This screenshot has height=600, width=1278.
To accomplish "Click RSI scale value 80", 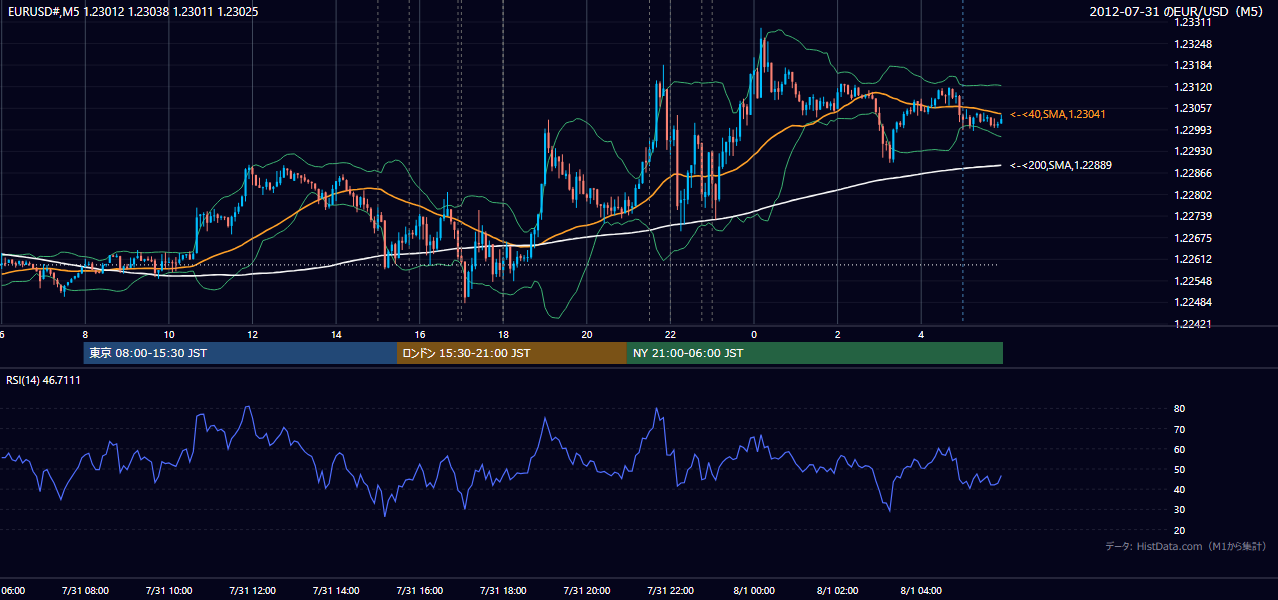I will click(1180, 409).
